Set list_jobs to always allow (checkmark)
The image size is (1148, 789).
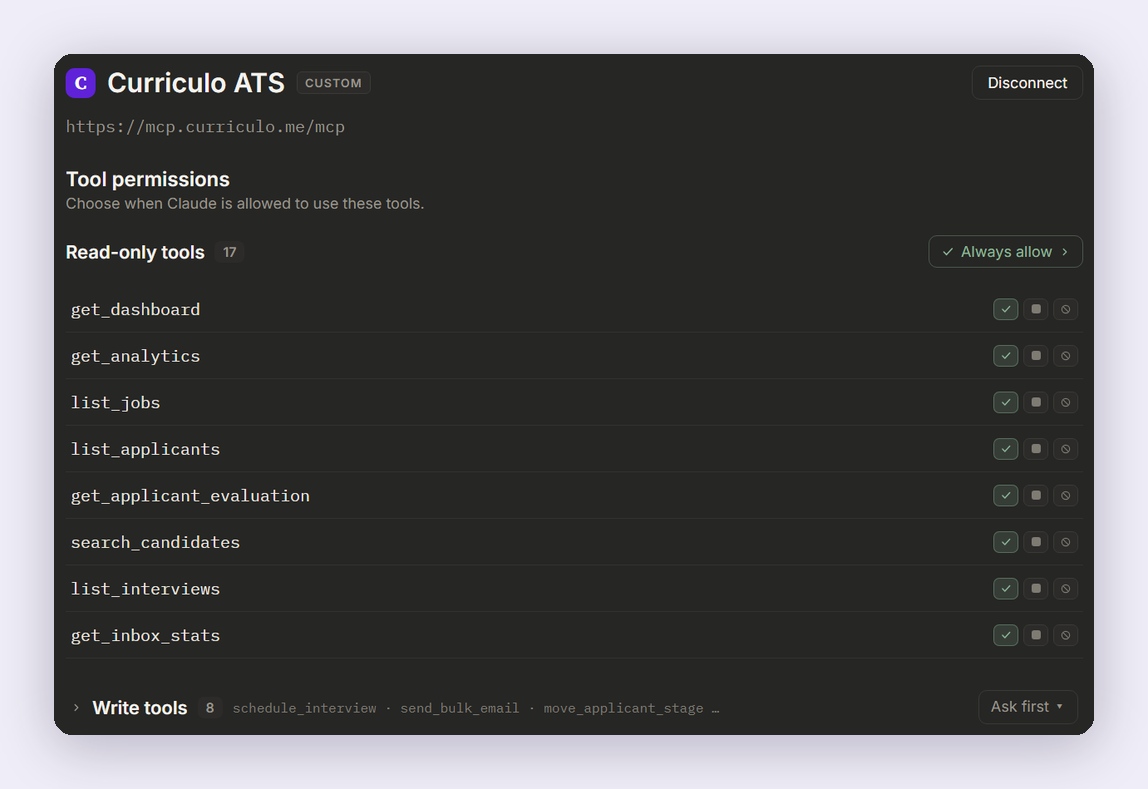click(x=1005, y=402)
